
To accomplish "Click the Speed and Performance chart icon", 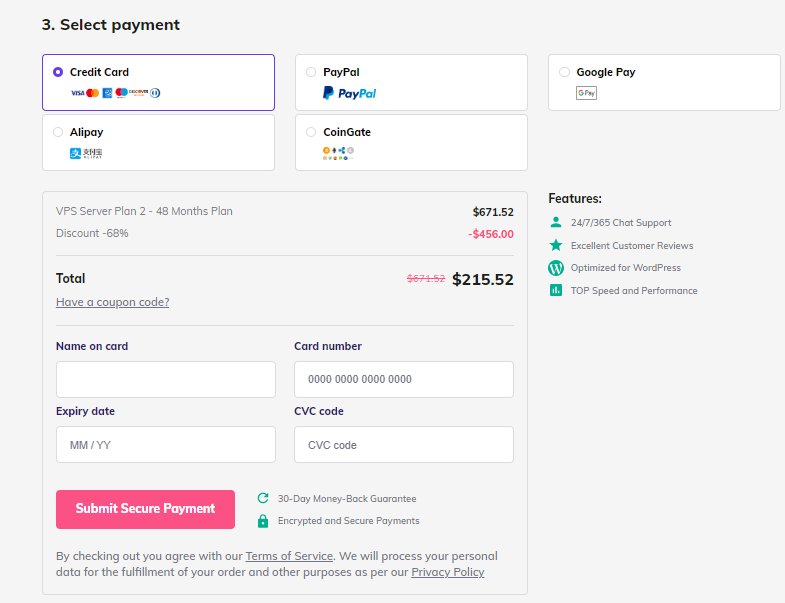I will point(556,290).
